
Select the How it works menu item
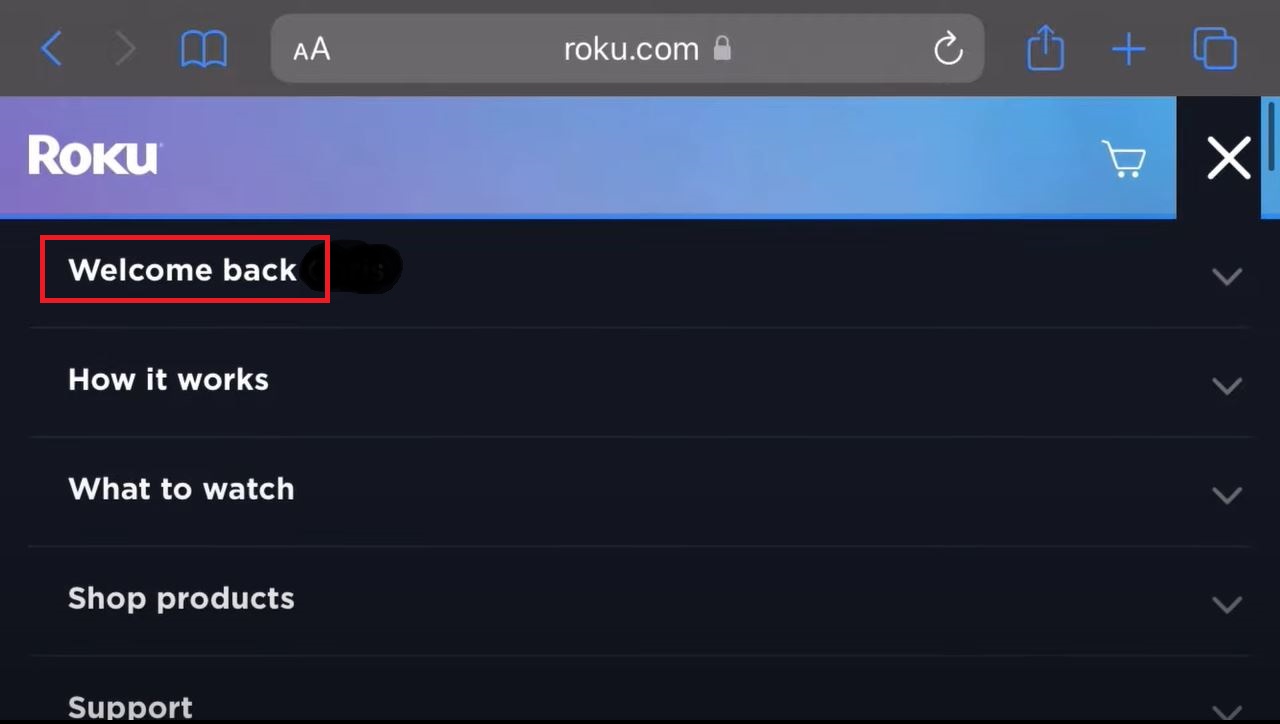(168, 380)
